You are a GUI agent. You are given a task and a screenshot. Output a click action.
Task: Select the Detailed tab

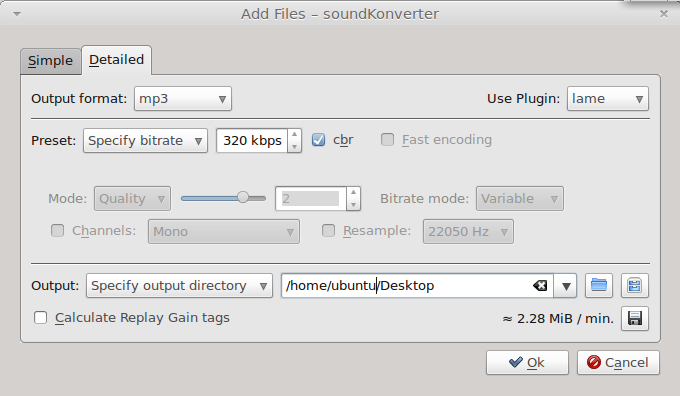(x=116, y=60)
